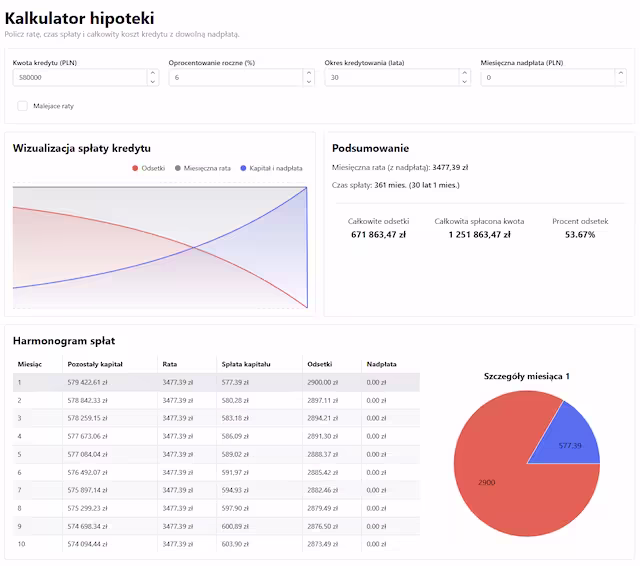Hide the Kapitał i nadpłata legend series
Image resolution: width=640 pixels, height=566 pixels.
[270, 168]
